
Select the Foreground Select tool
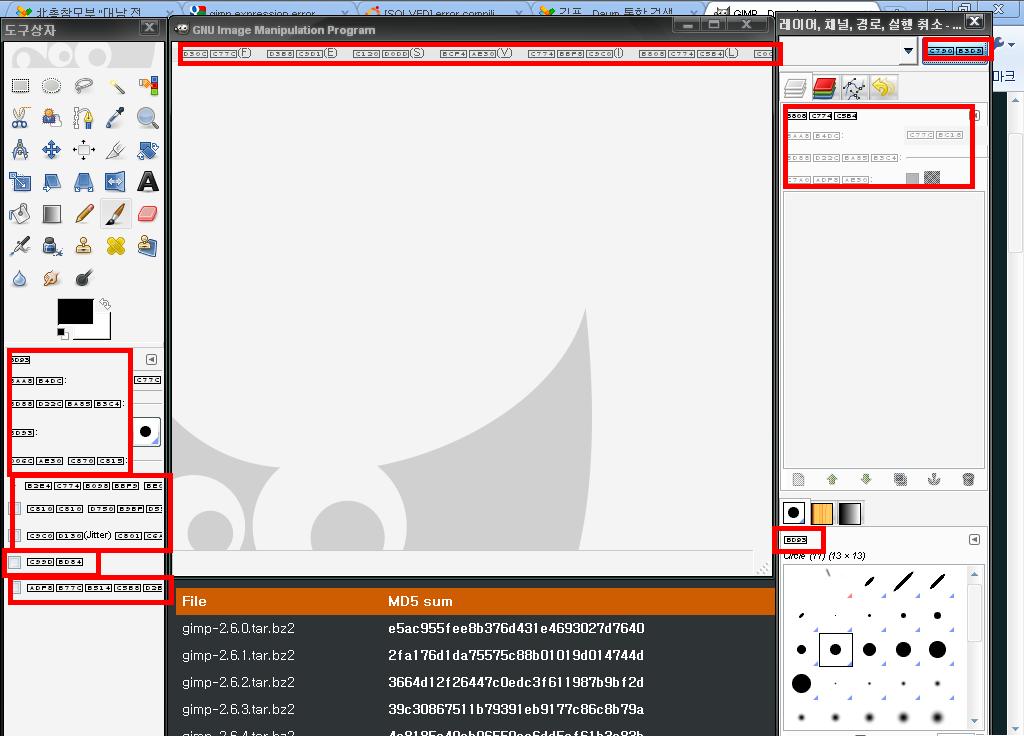click(52, 118)
